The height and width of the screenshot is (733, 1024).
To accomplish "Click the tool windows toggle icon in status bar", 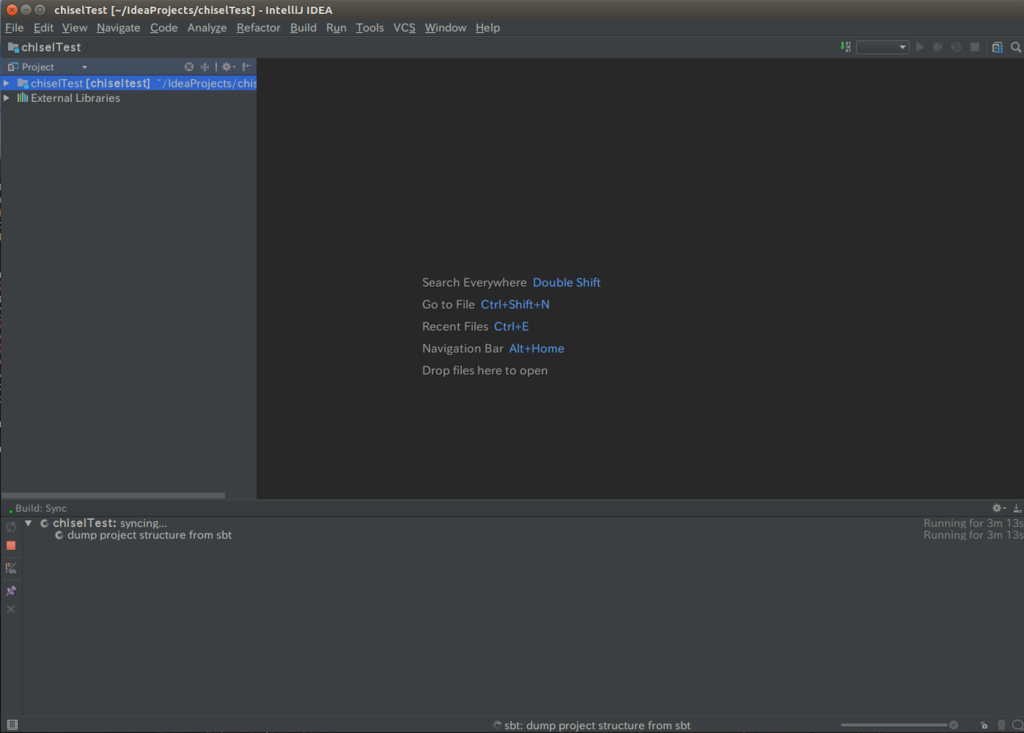I will (12, 725).
